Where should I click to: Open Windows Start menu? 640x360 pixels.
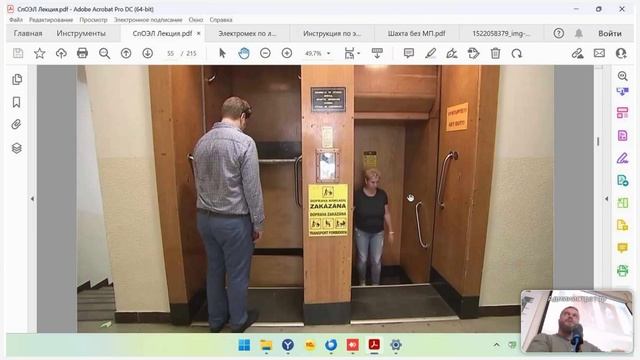(x=244, y=345)
